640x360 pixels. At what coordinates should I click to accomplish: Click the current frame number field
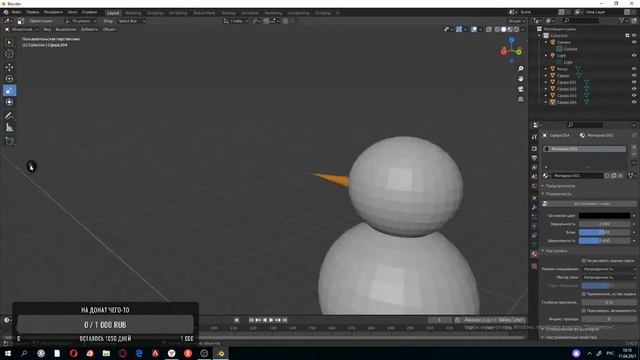(x=440, y=320)
